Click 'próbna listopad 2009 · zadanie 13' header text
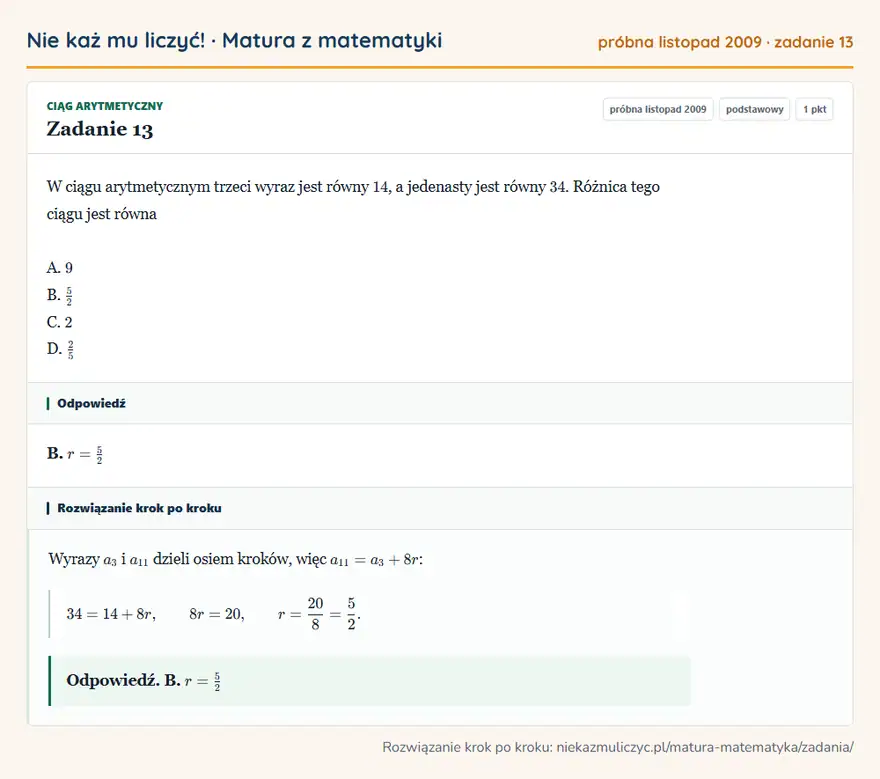The height and width of the screenshot is (779, 880). click(x=725, y=42)
